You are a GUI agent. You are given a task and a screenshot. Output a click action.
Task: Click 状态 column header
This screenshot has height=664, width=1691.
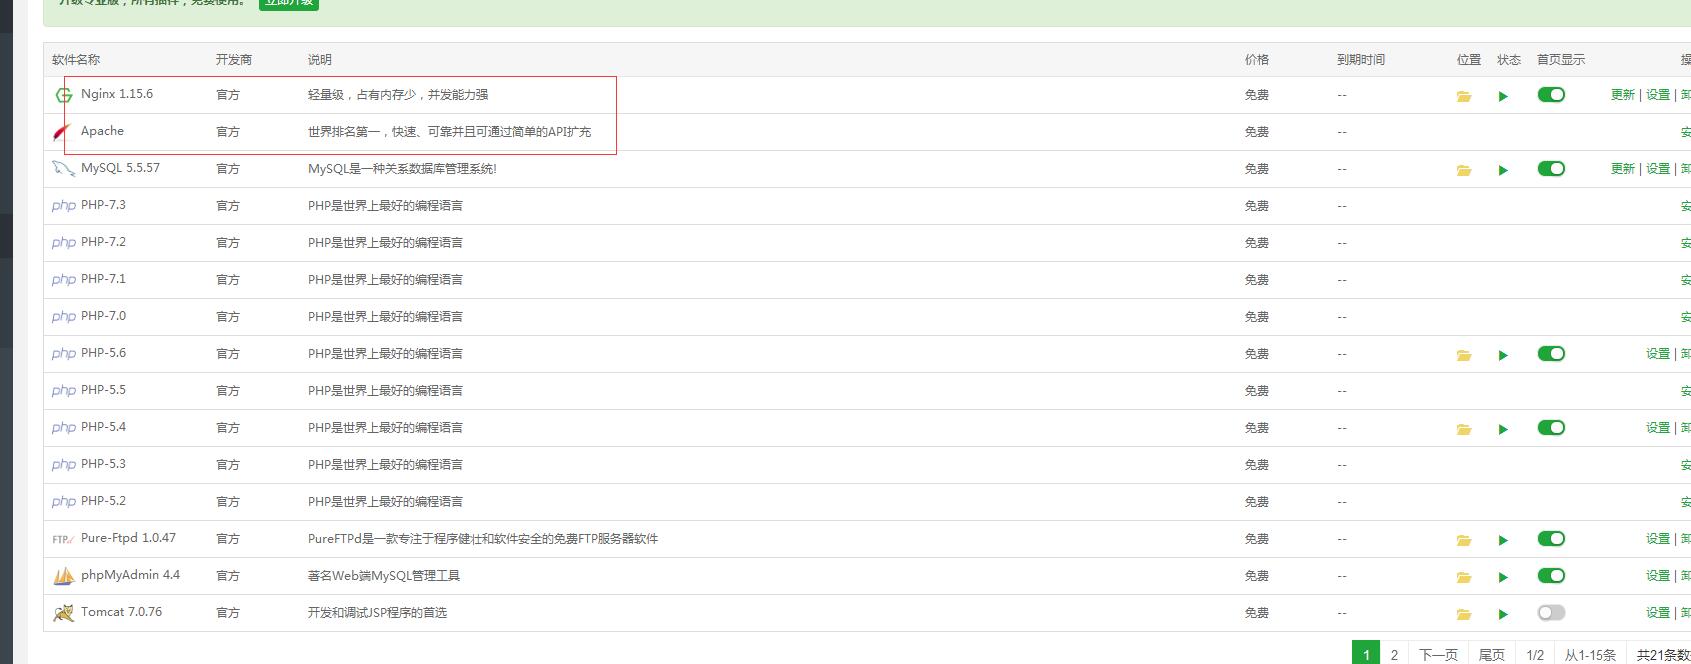1509,60
